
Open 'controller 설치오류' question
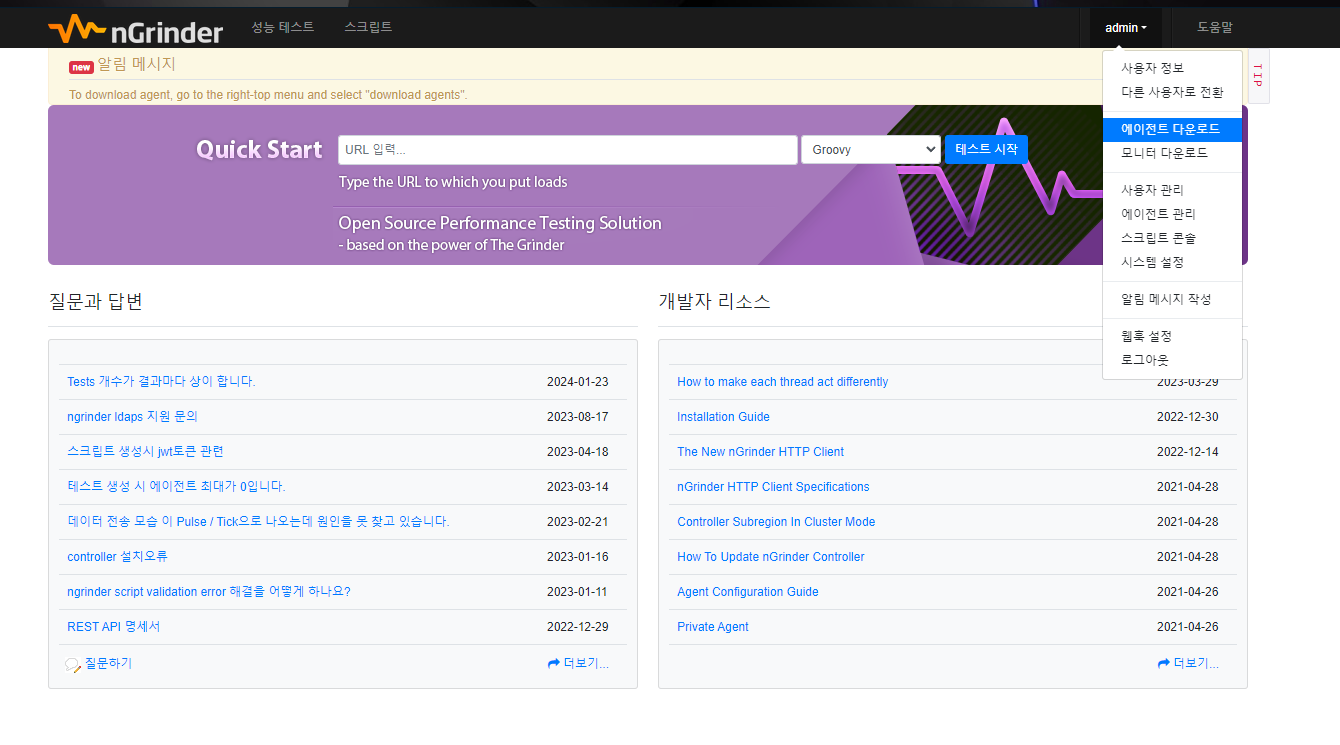117,557
